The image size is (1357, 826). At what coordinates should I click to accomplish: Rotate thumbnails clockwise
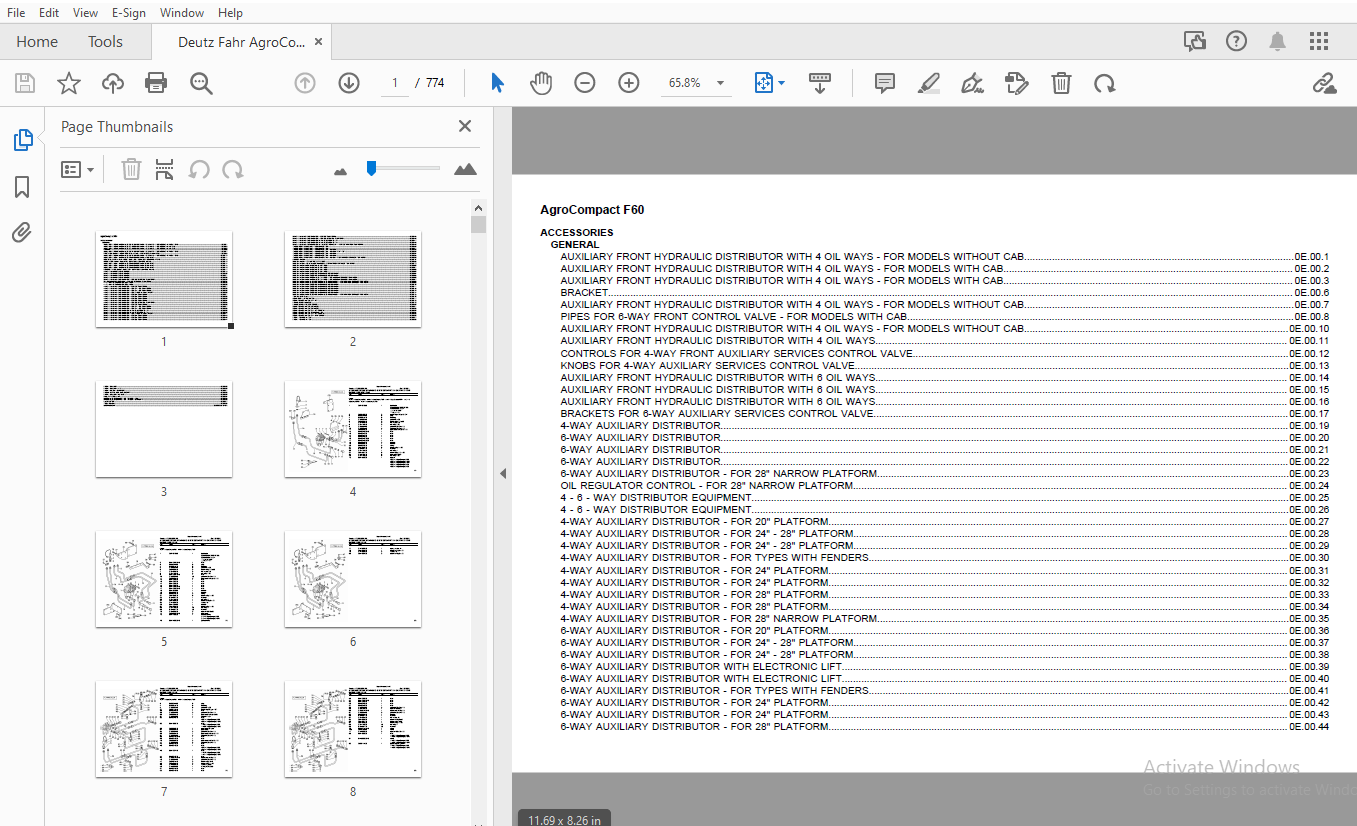point(233,169)
